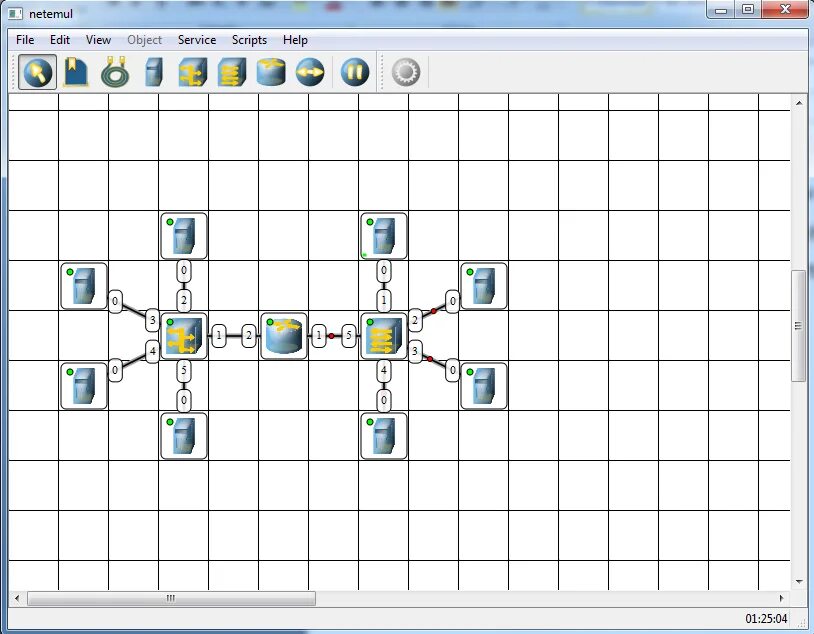Screen dimensions: 814x634
Task: Click the vertical scrollbar thumb
Action: [798, 326]
